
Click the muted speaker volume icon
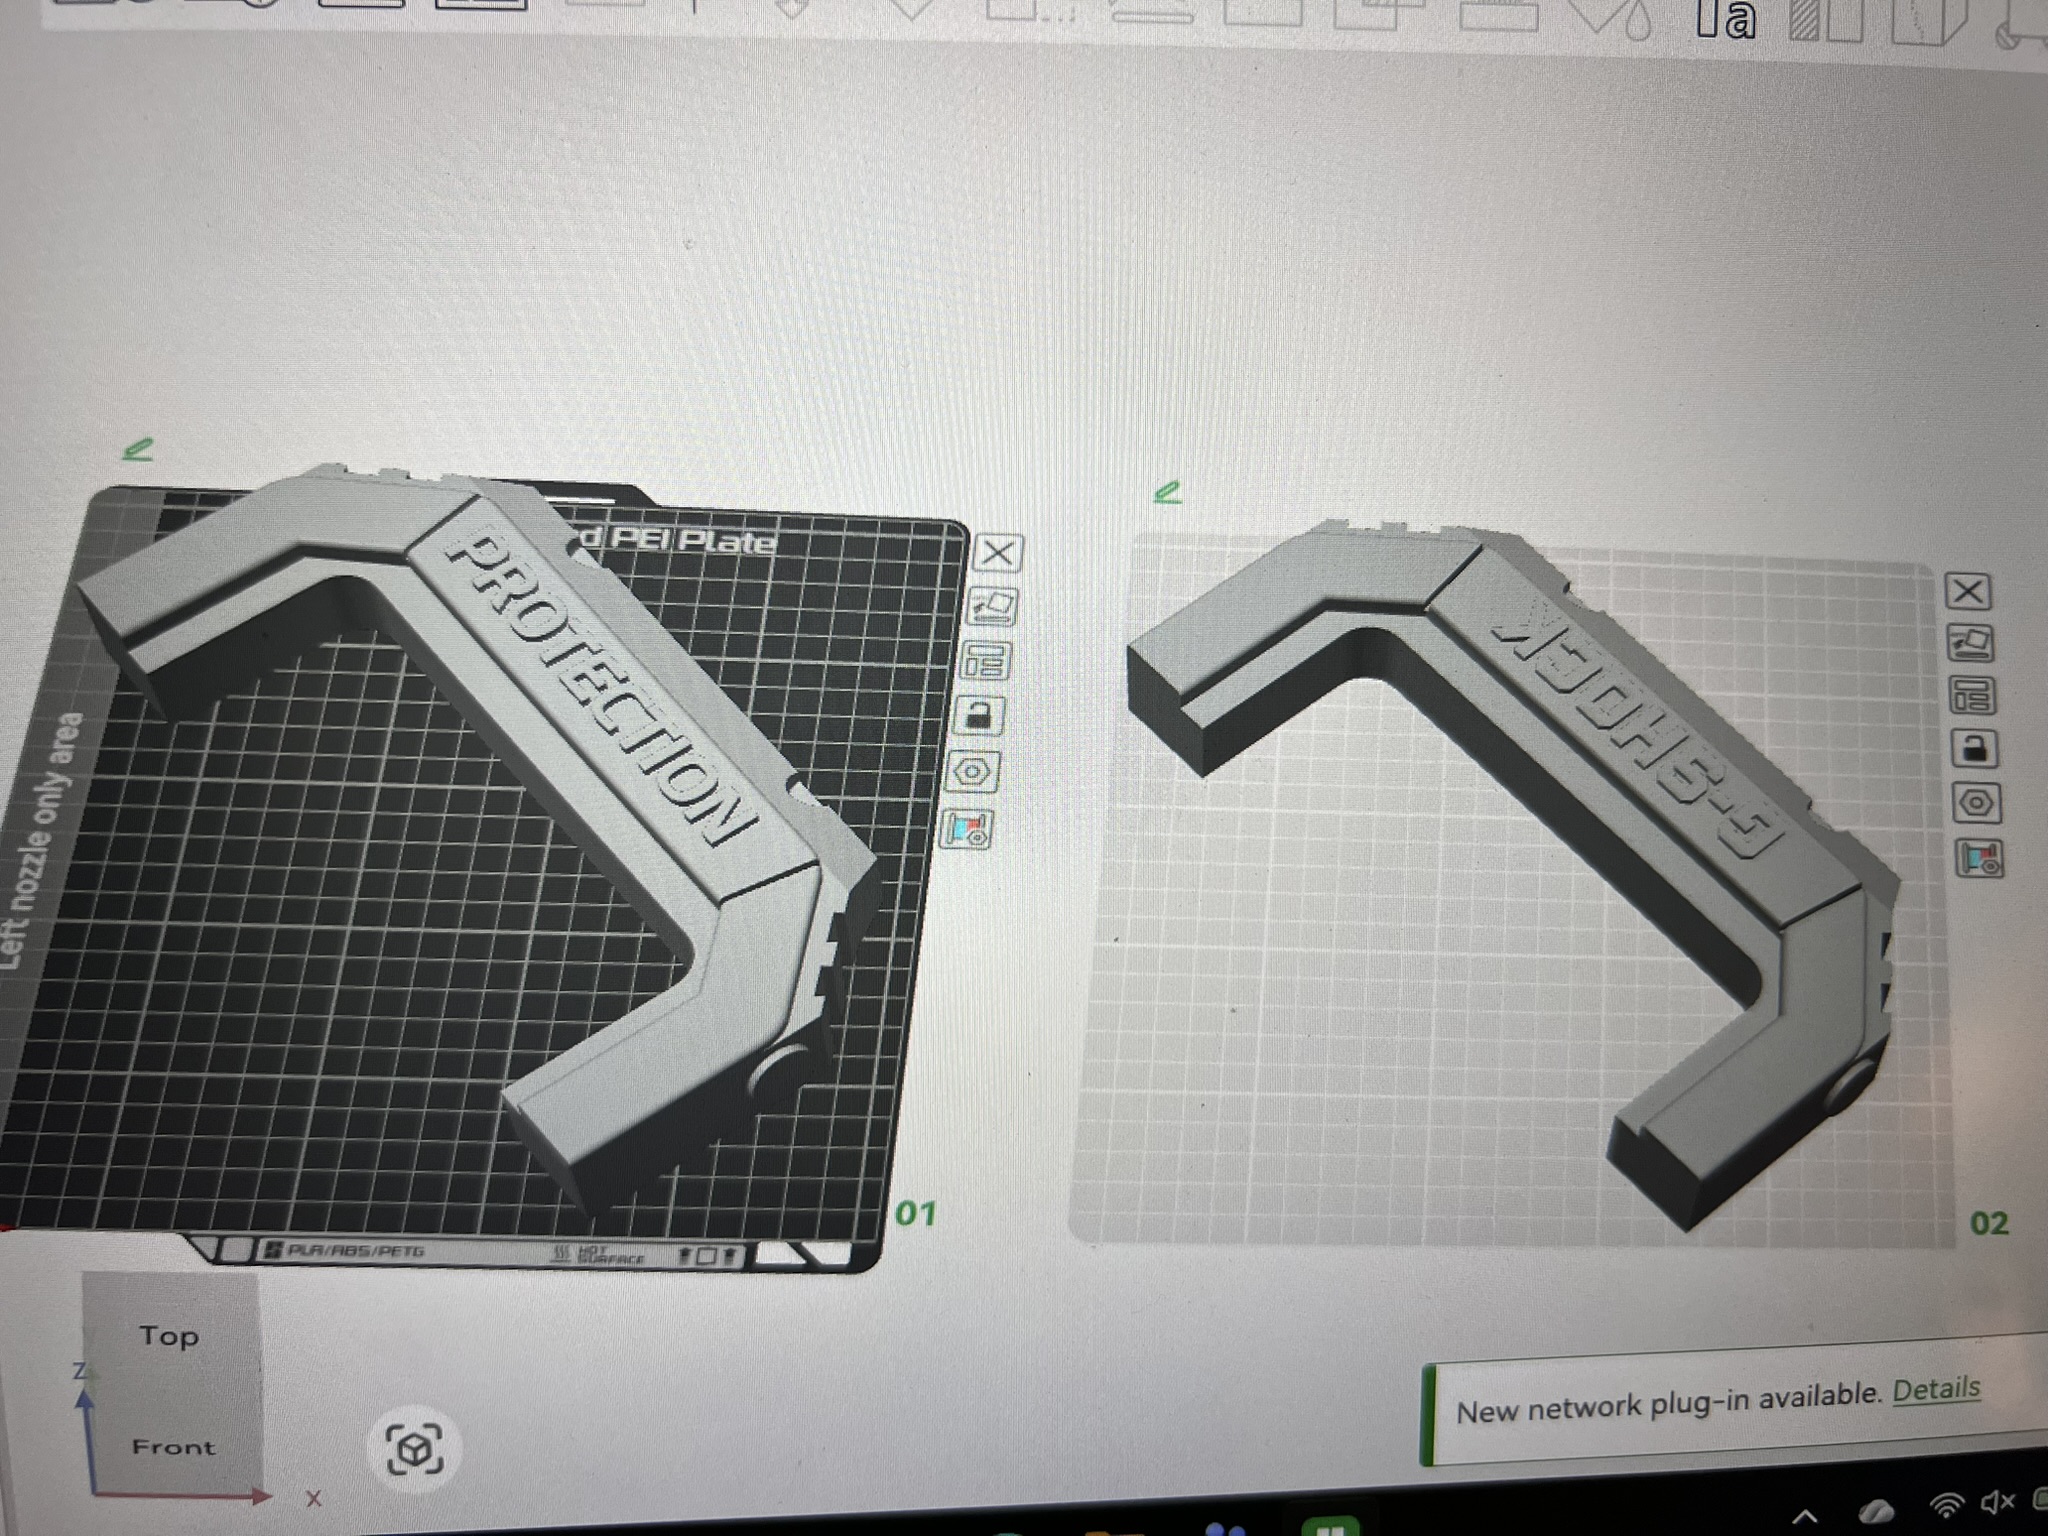pyautogui.click(x=1997, y=1502)
